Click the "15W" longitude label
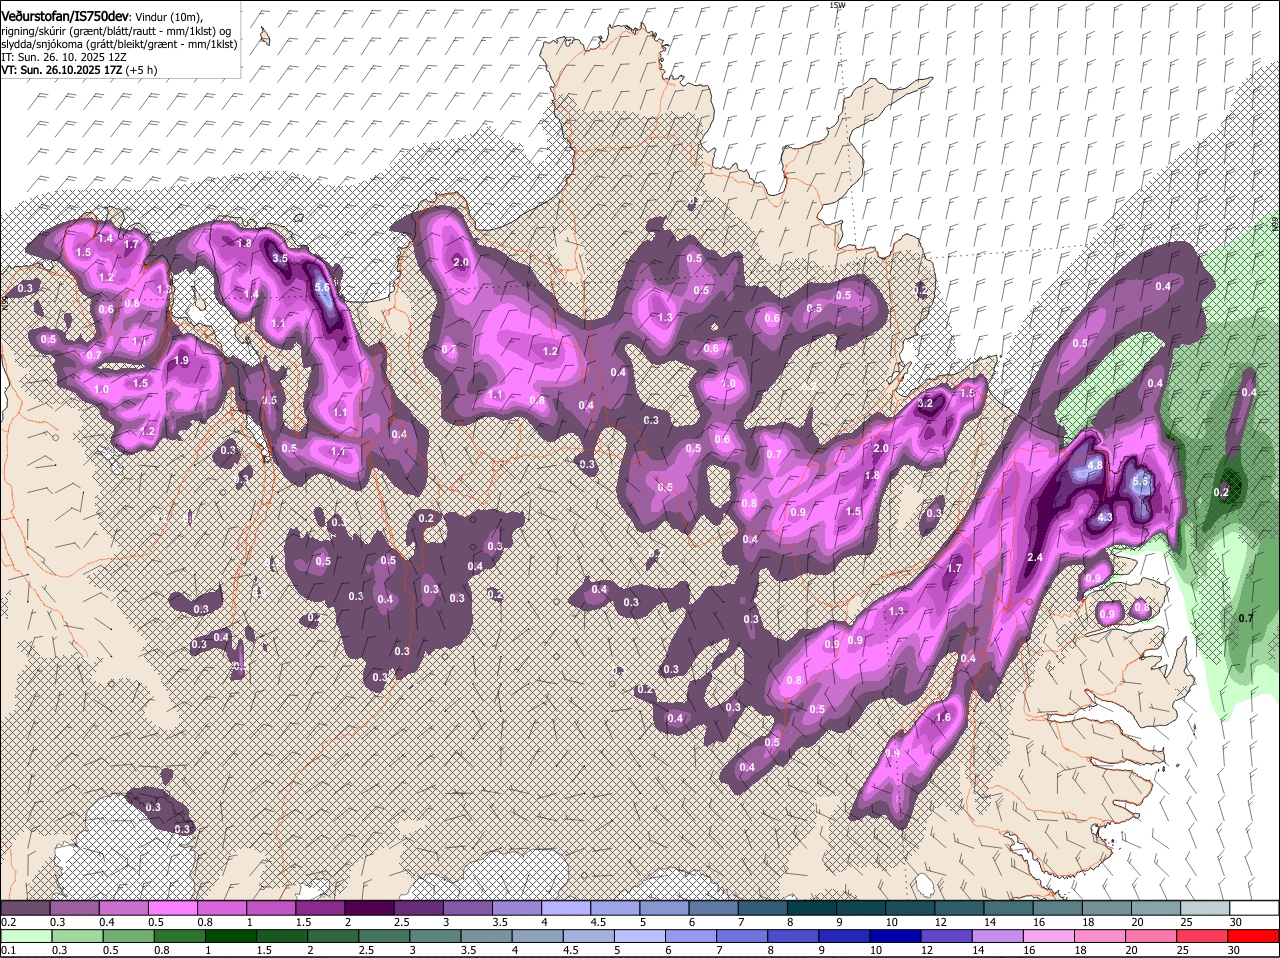The width and height of the screenshot is (1280, 958). pos(837,5)
